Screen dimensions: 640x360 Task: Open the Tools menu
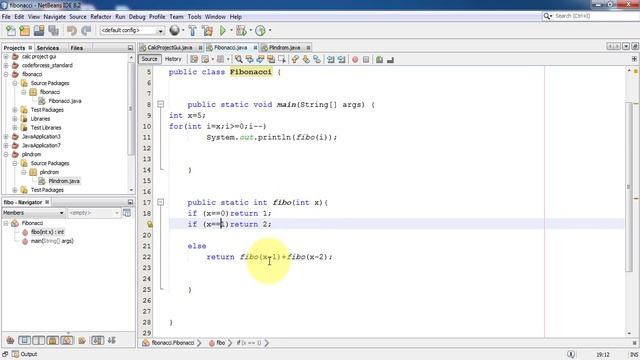194,17
